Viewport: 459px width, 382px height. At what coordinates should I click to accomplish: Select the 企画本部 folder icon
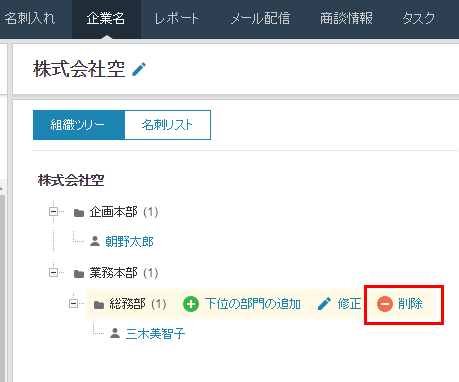point(79,213)
